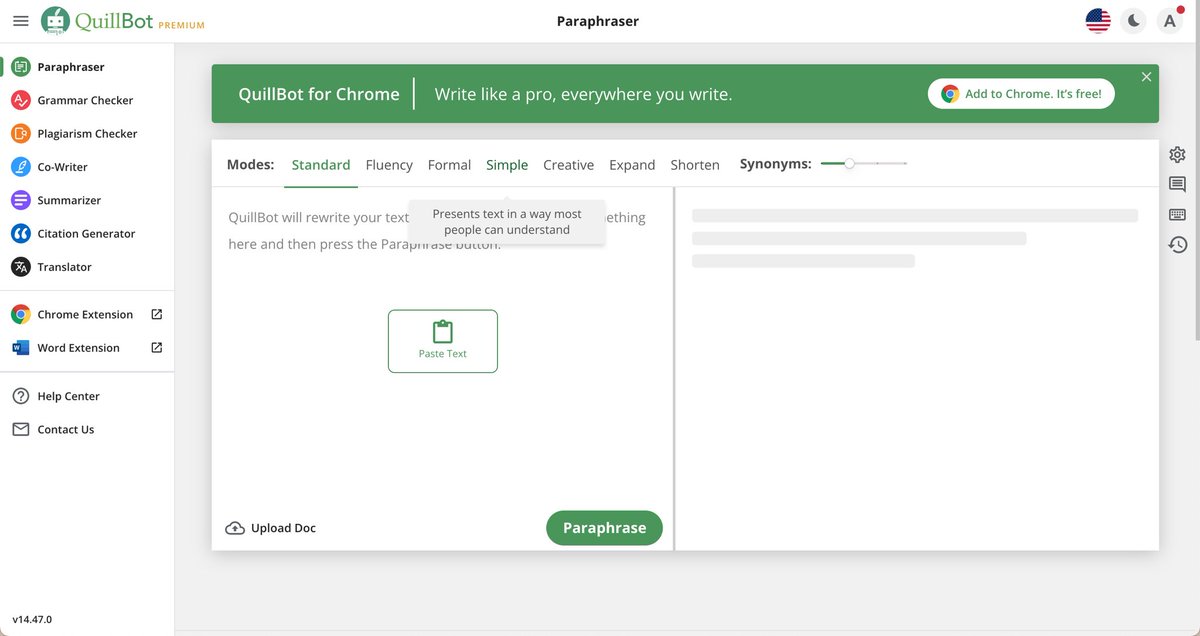The image size is (1200, 636).
Task: Change language via US flag icon
Action: pos(1098,20)
